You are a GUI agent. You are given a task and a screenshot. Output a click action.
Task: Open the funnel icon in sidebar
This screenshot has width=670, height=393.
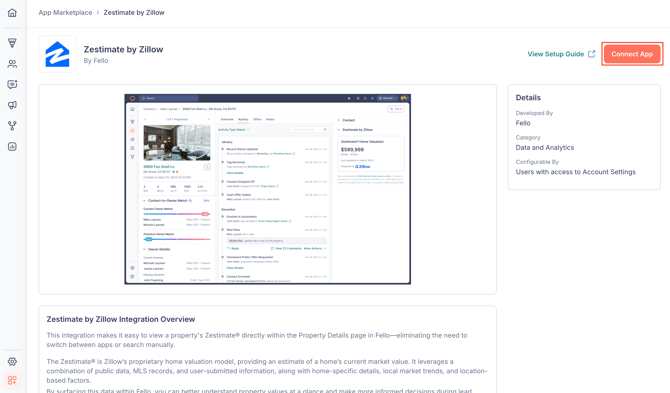pos(12,43)
